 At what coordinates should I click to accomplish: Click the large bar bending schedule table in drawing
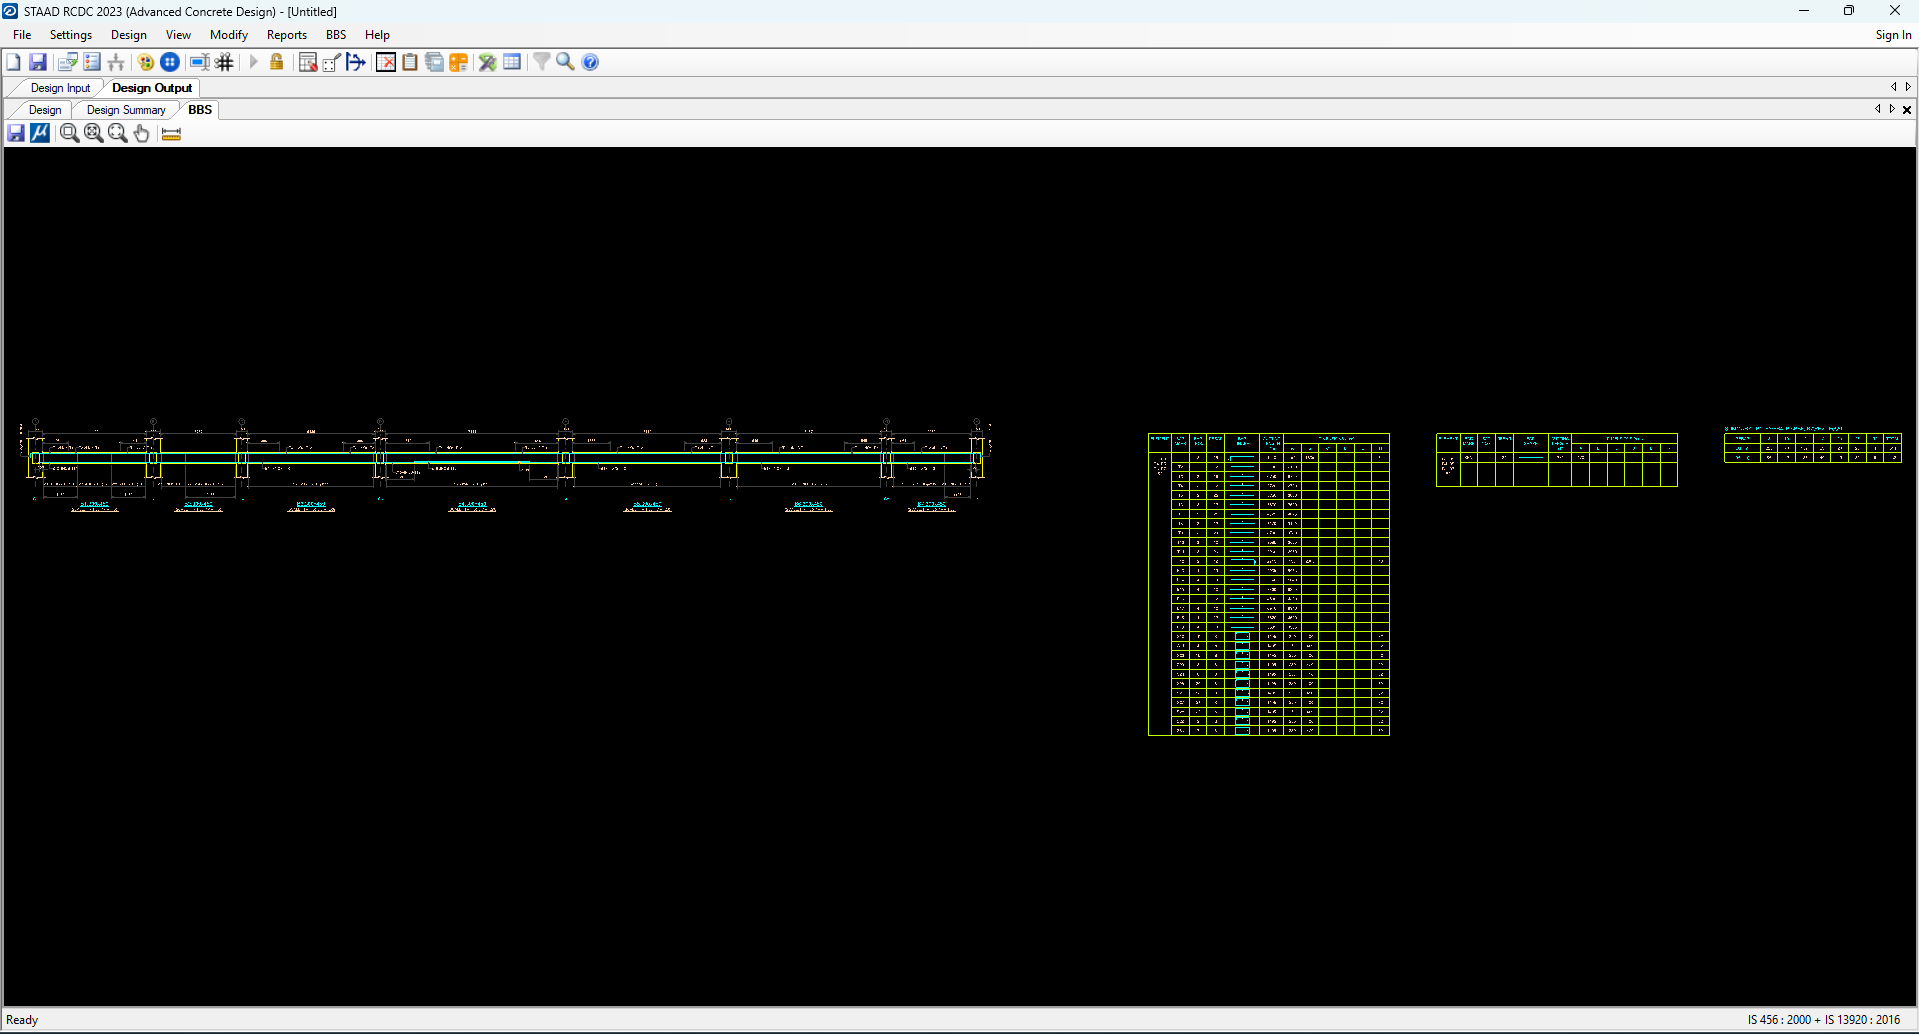point(1268,585)
